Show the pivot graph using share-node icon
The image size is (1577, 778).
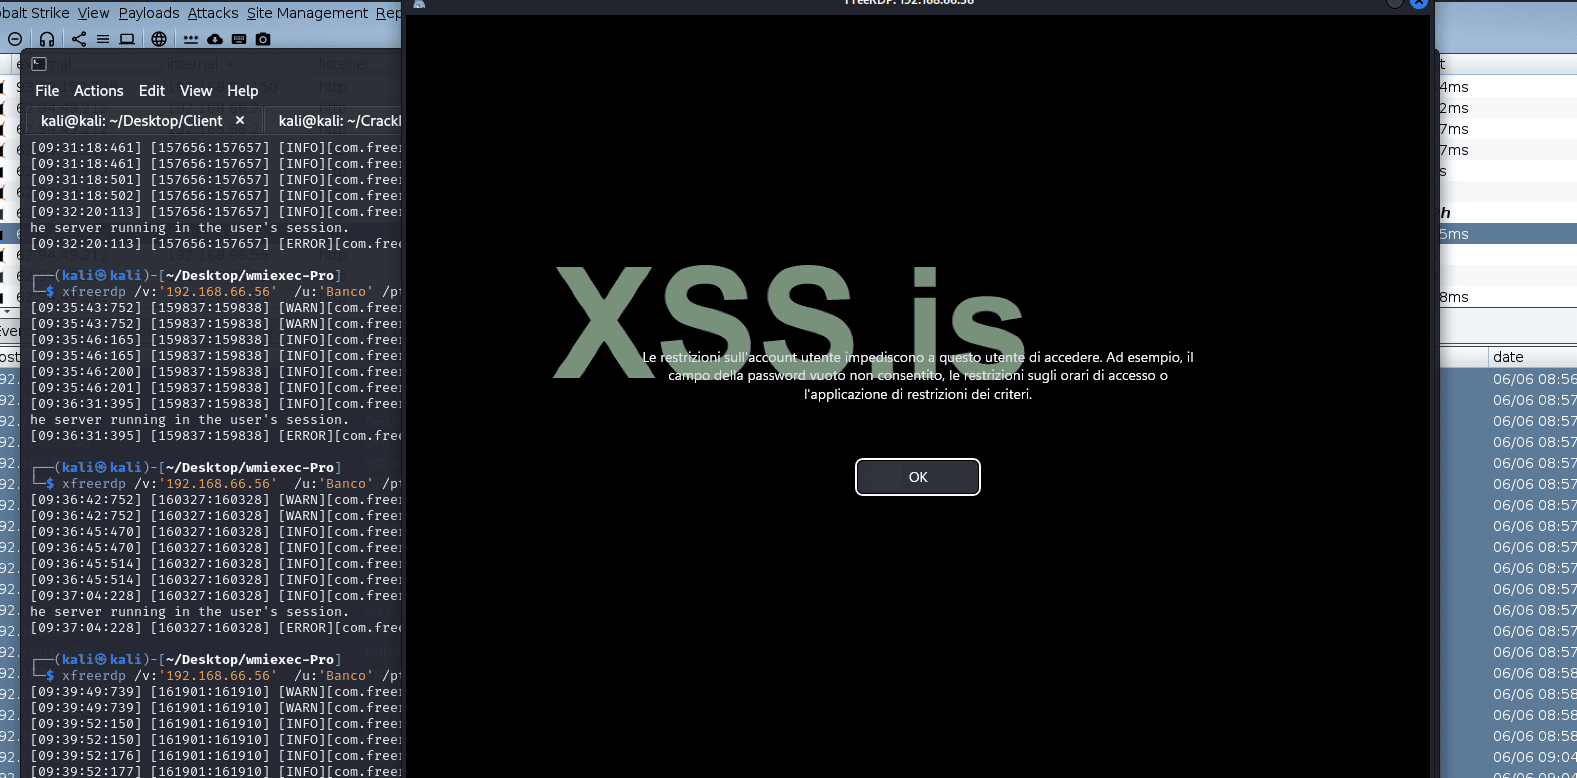(x=79, y=39)
